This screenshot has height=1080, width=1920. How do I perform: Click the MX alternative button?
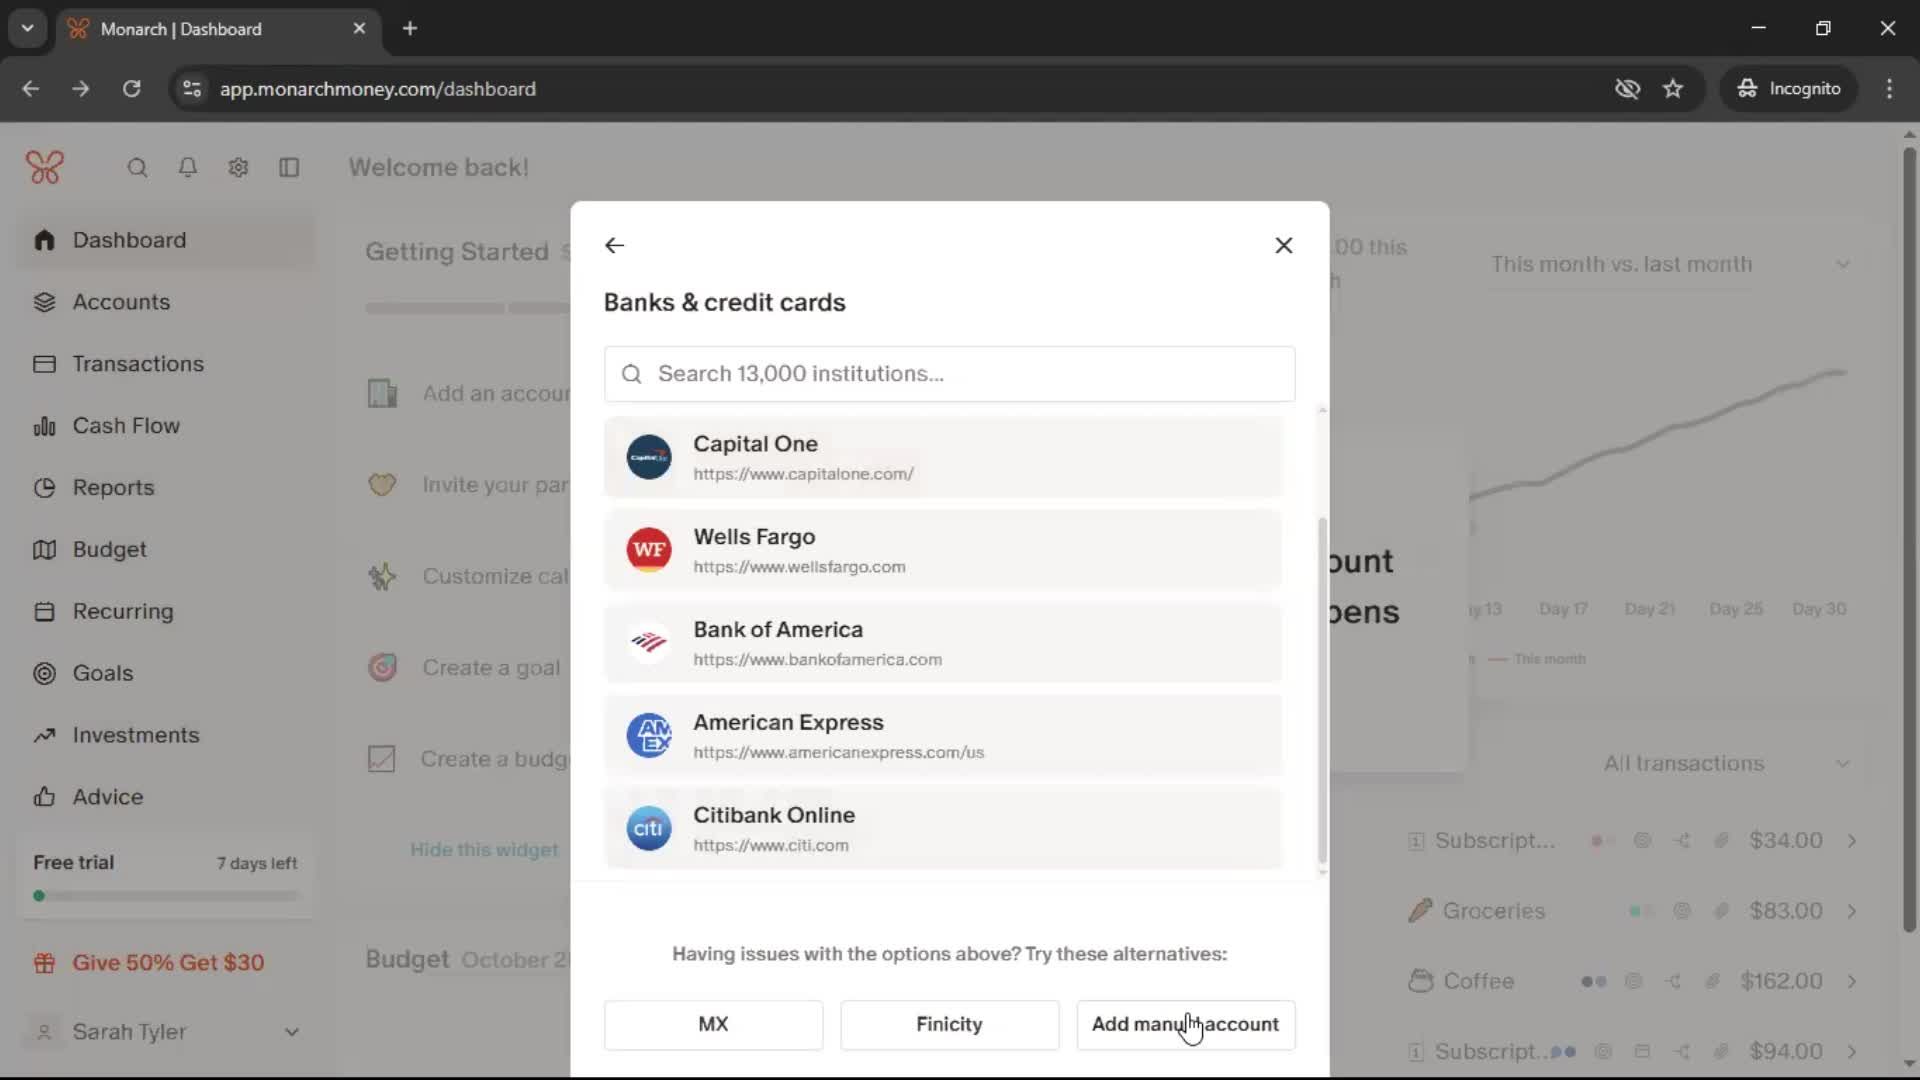click(x=713, y=1024)
